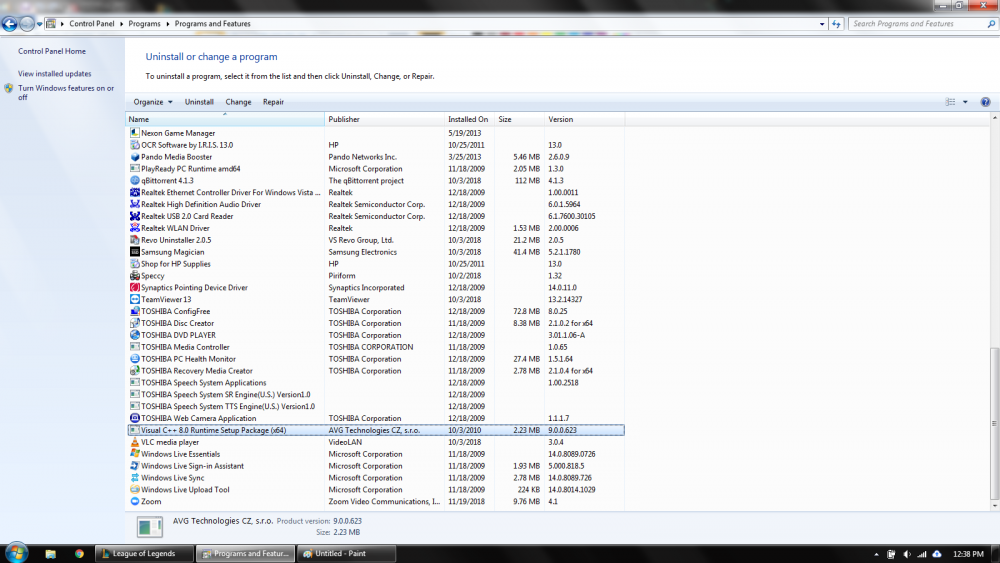Open the view options dropdown arrow
This screenshot has height=563, width=1000.
coord(965,102)
